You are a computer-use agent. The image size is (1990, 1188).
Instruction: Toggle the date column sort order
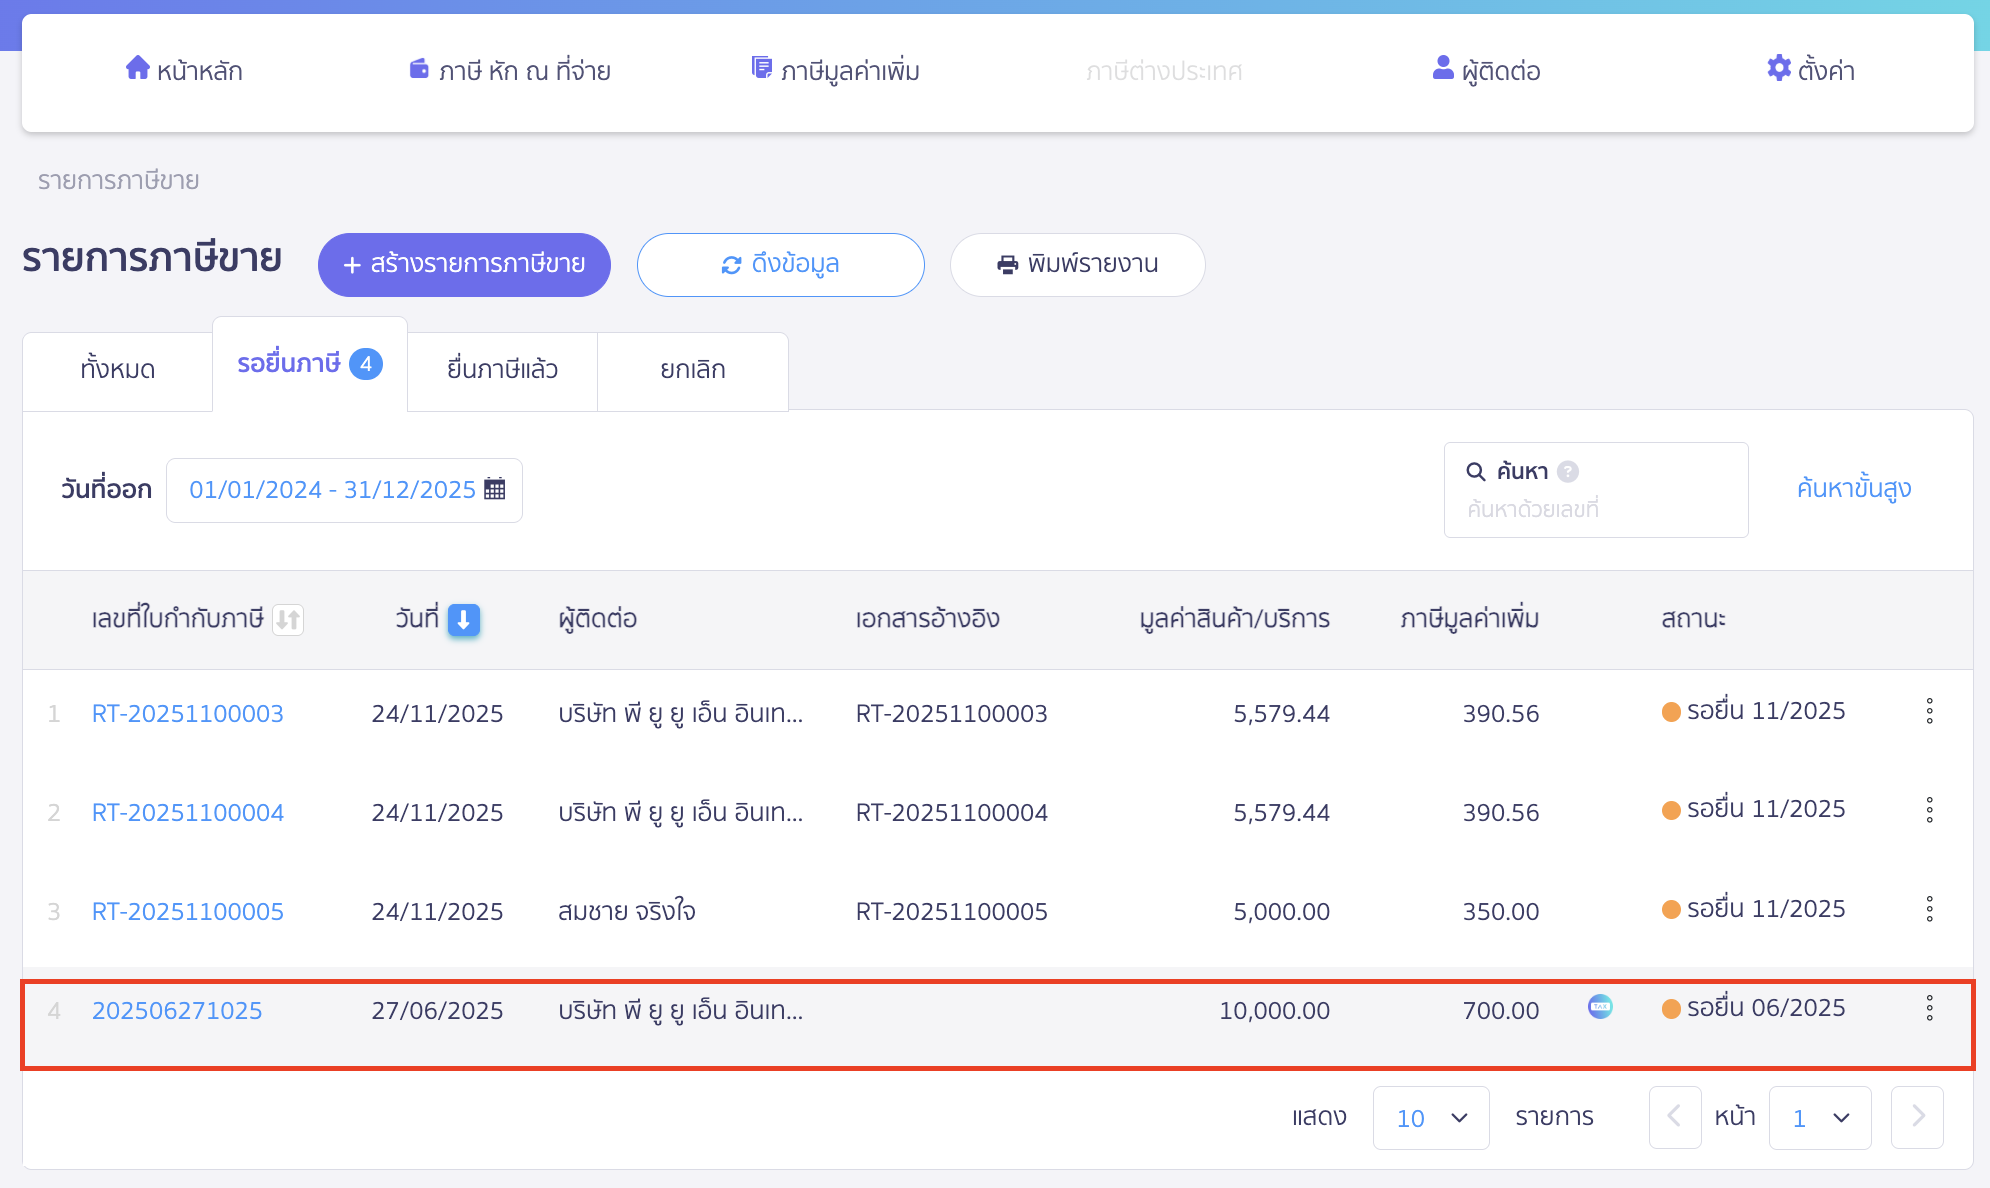pyautogui.click(x=462, y=620)
